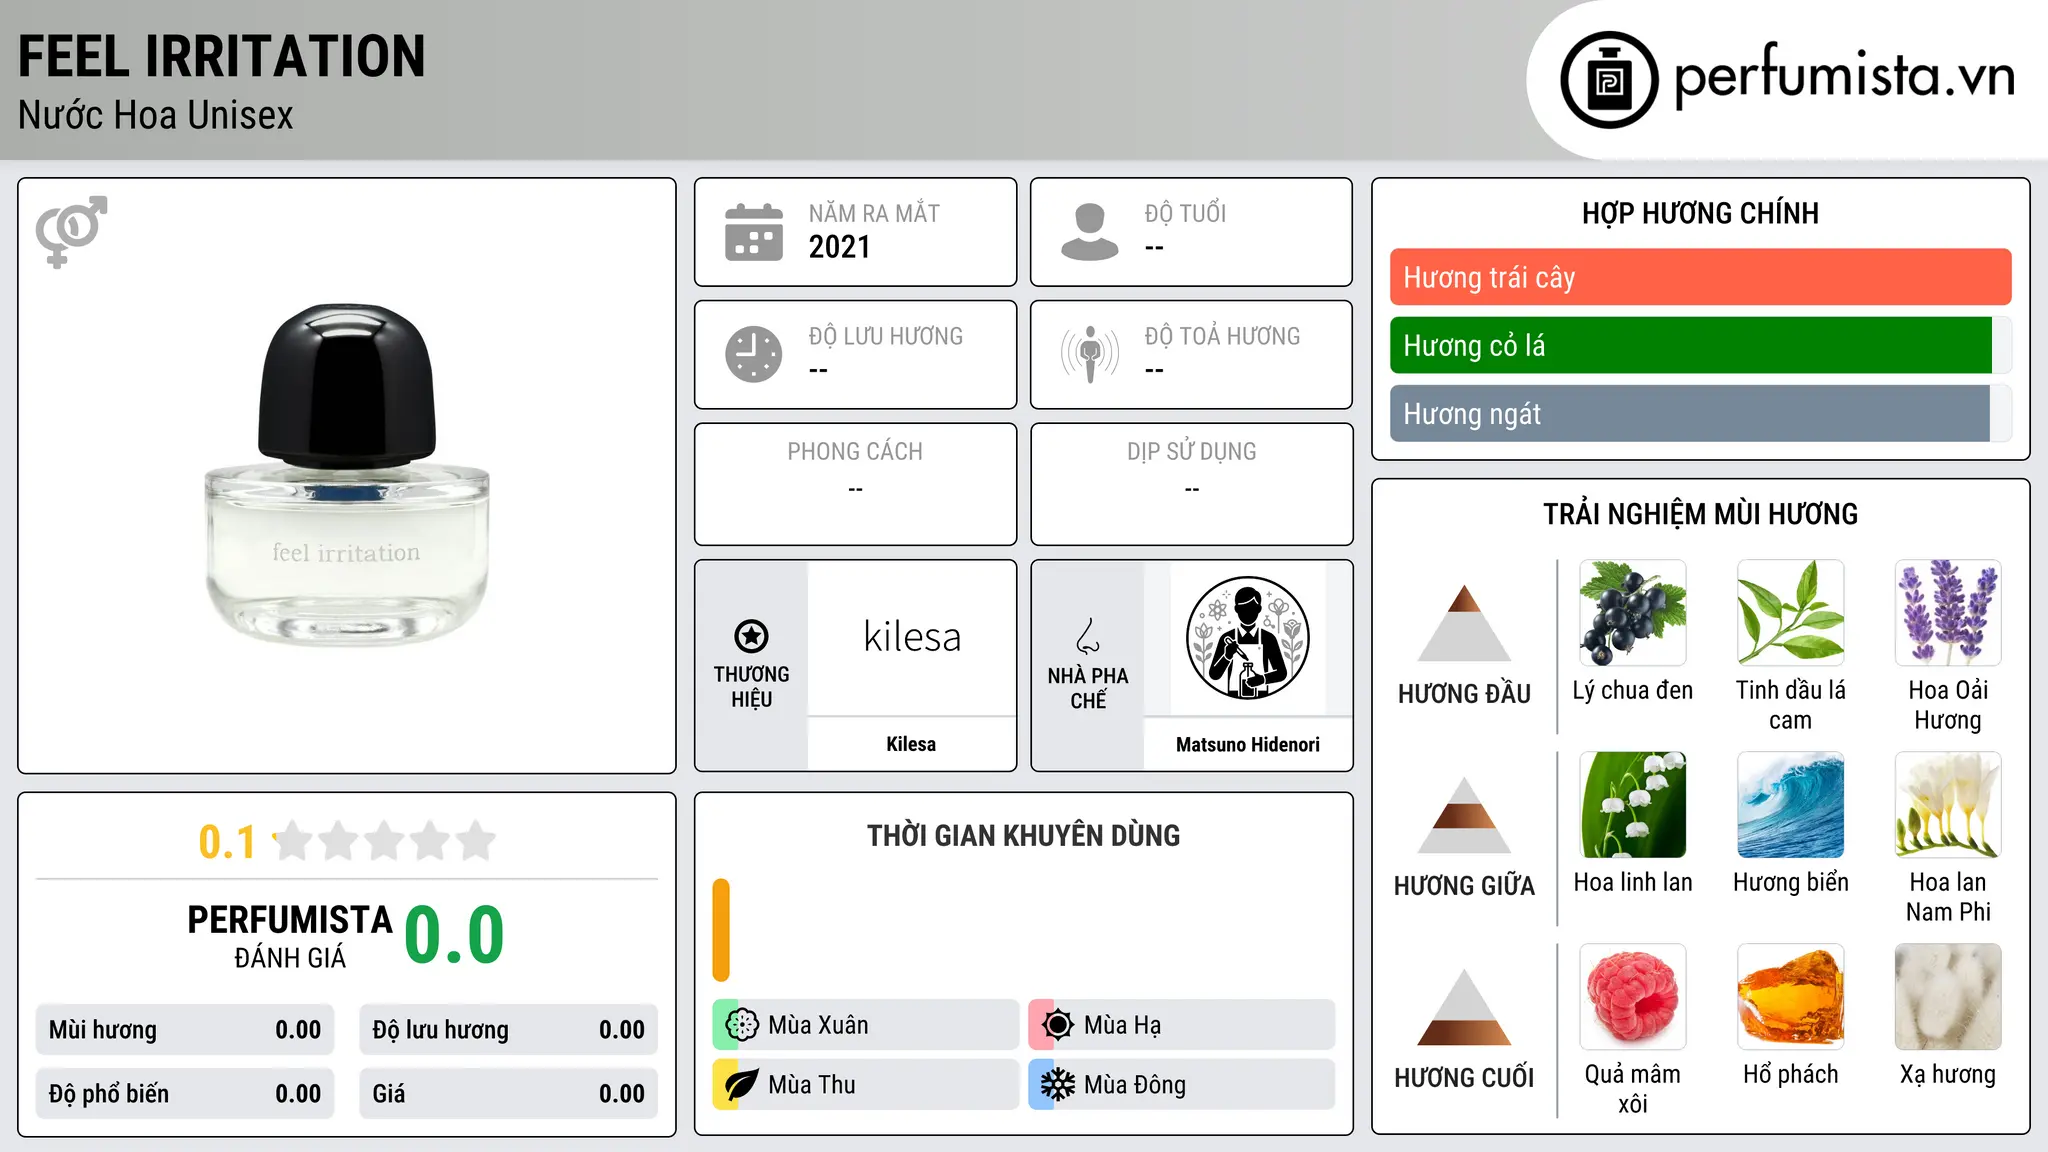Click the Mùi hương score row
This screenshot has height=1152, width=2048.
point(185,1030)
